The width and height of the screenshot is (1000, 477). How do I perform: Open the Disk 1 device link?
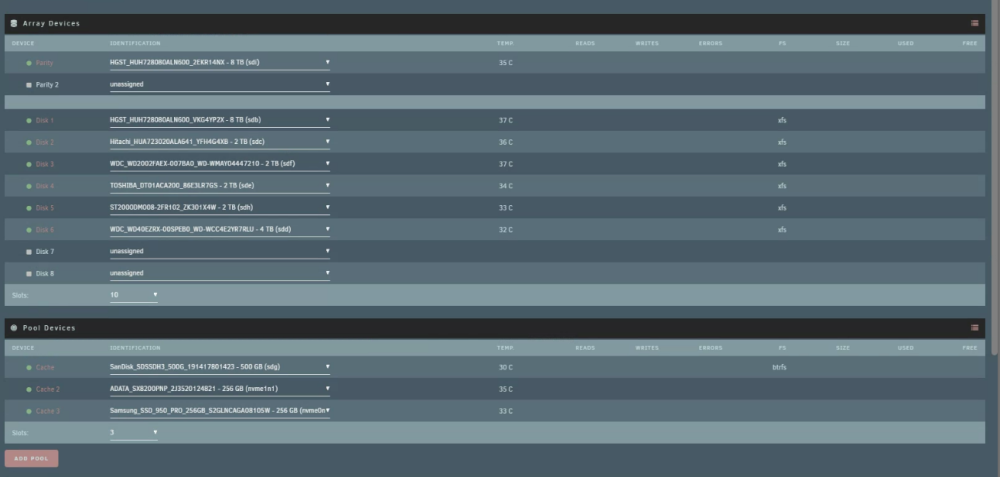pyautogui.click(x=45, y=121)
